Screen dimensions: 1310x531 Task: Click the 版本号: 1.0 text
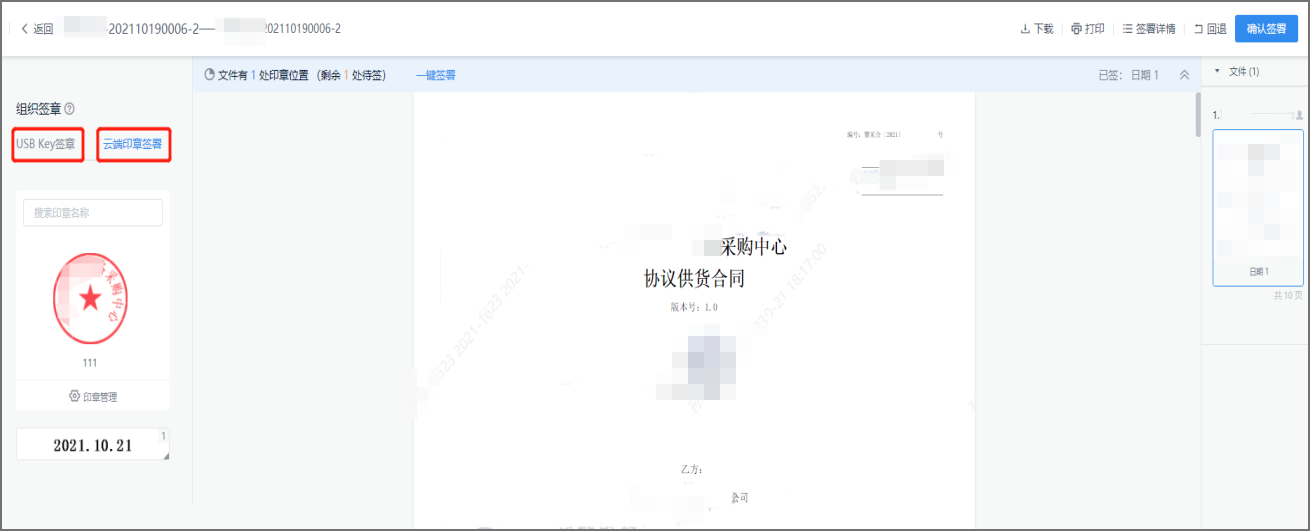tap(694, 307)
